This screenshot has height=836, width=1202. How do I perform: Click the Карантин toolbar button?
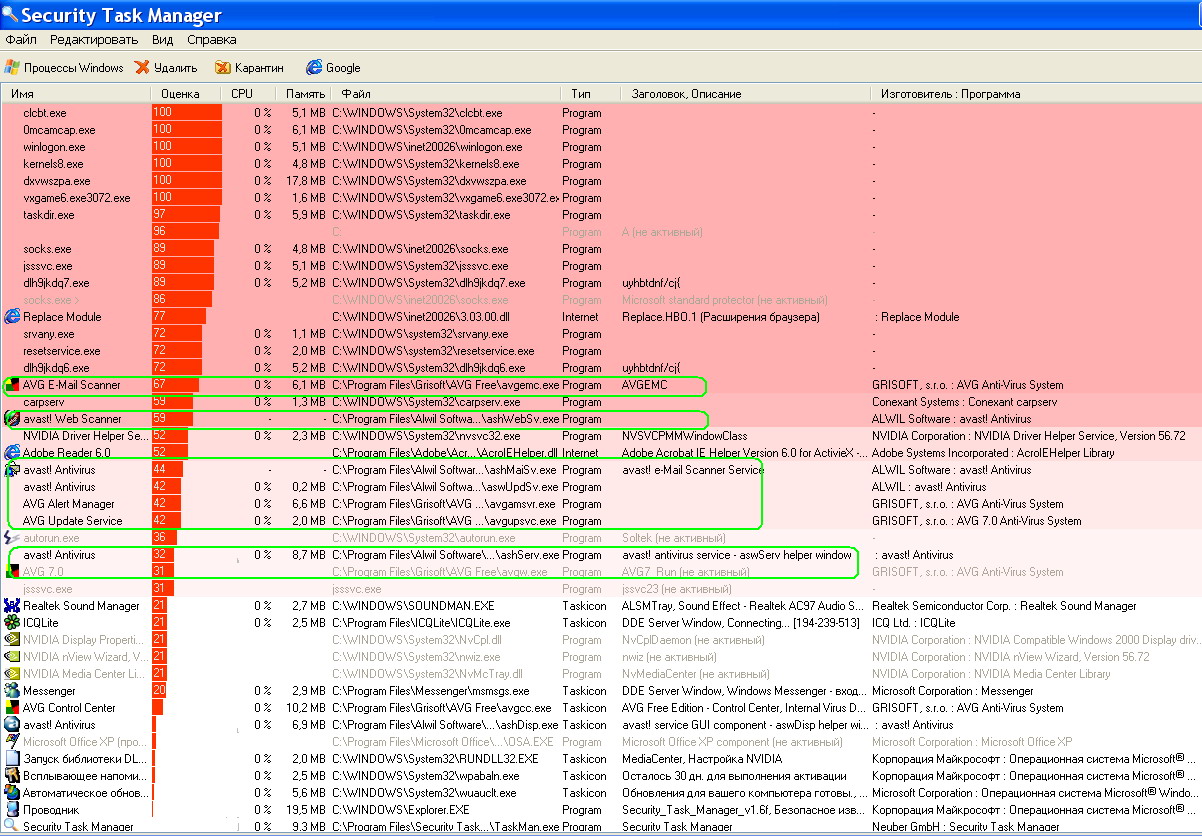pos(250,68)
